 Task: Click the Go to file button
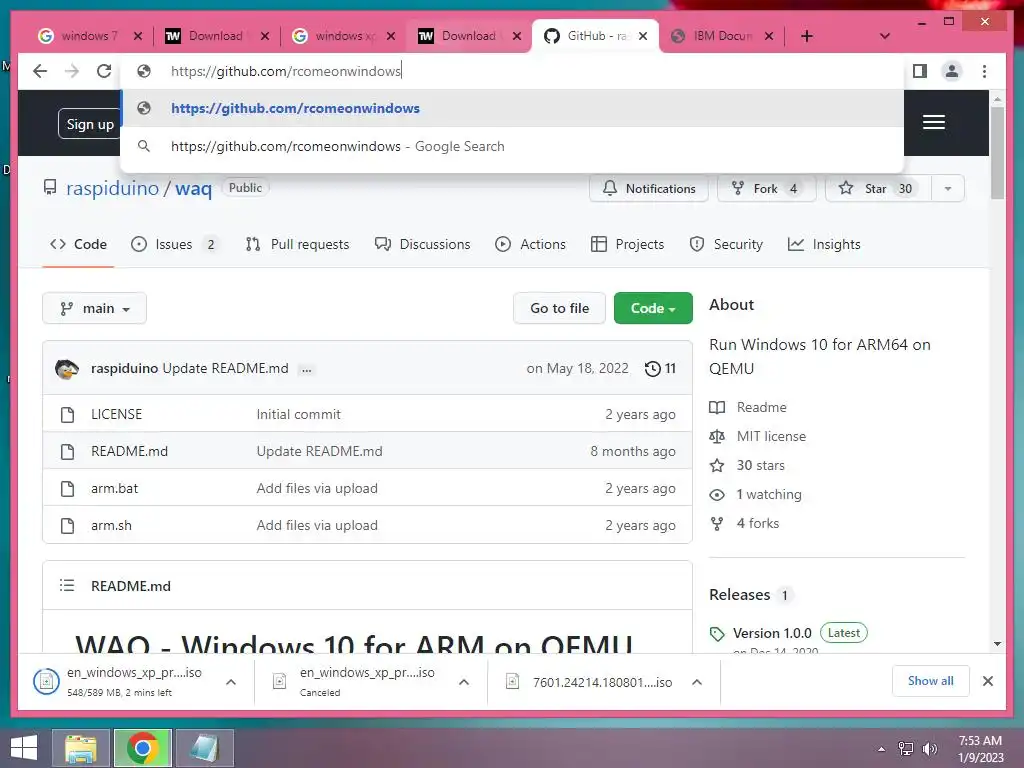(x=560, y=308)
